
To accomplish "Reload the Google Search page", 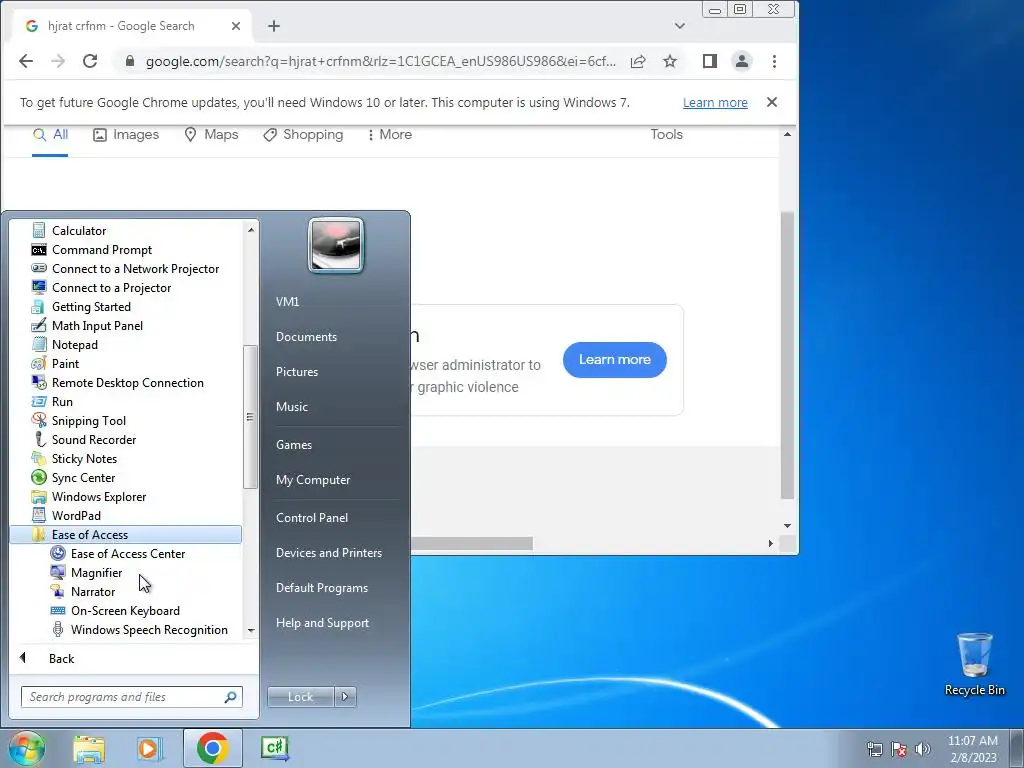I will [x=90, y=61].
